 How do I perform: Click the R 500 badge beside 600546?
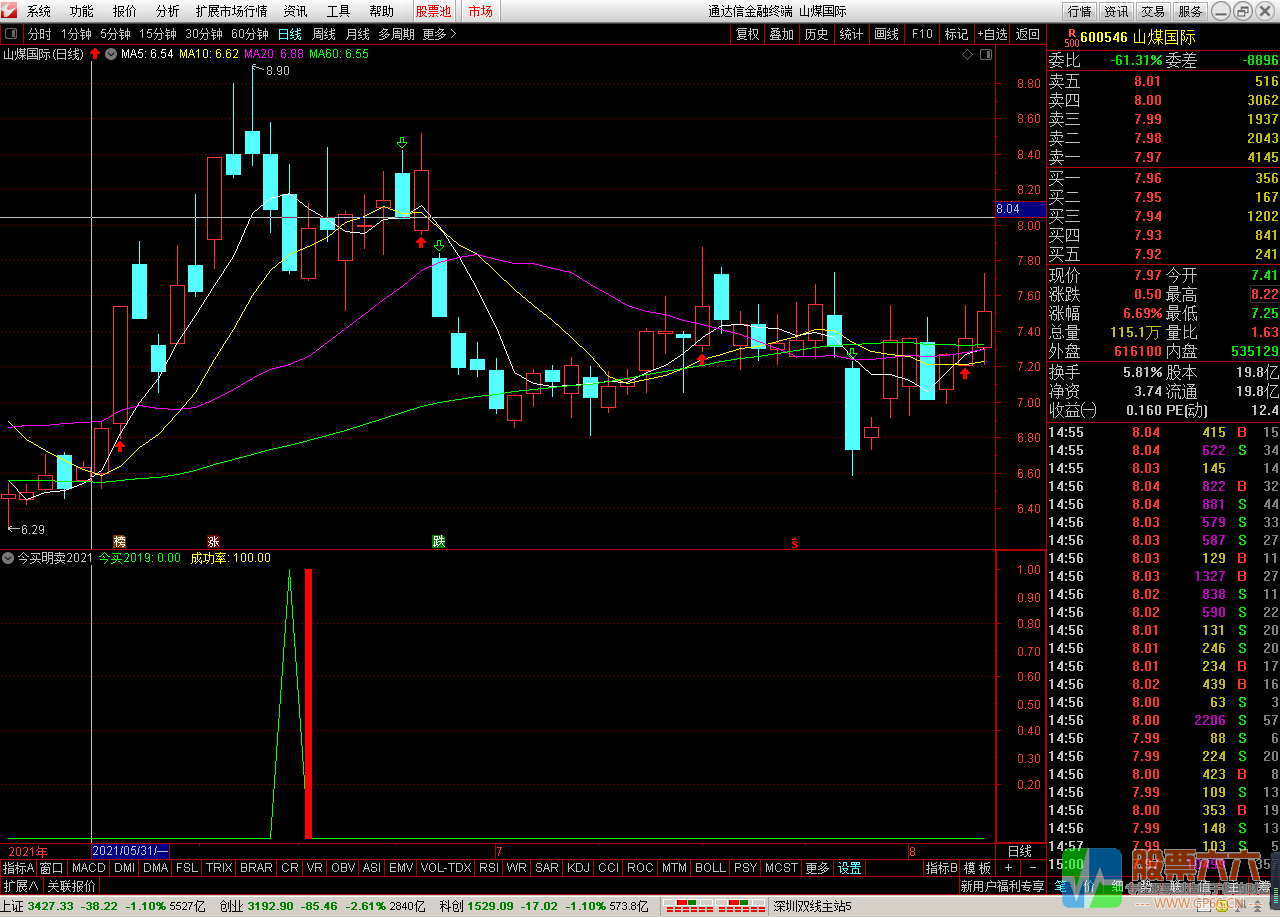[1071, 38]
